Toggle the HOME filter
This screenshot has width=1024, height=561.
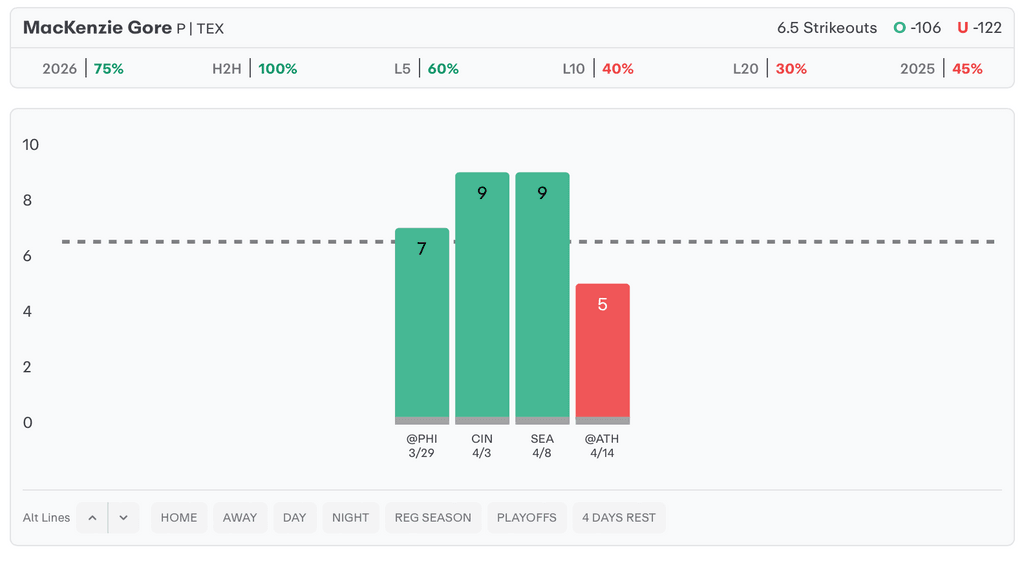tap(179, 518)
